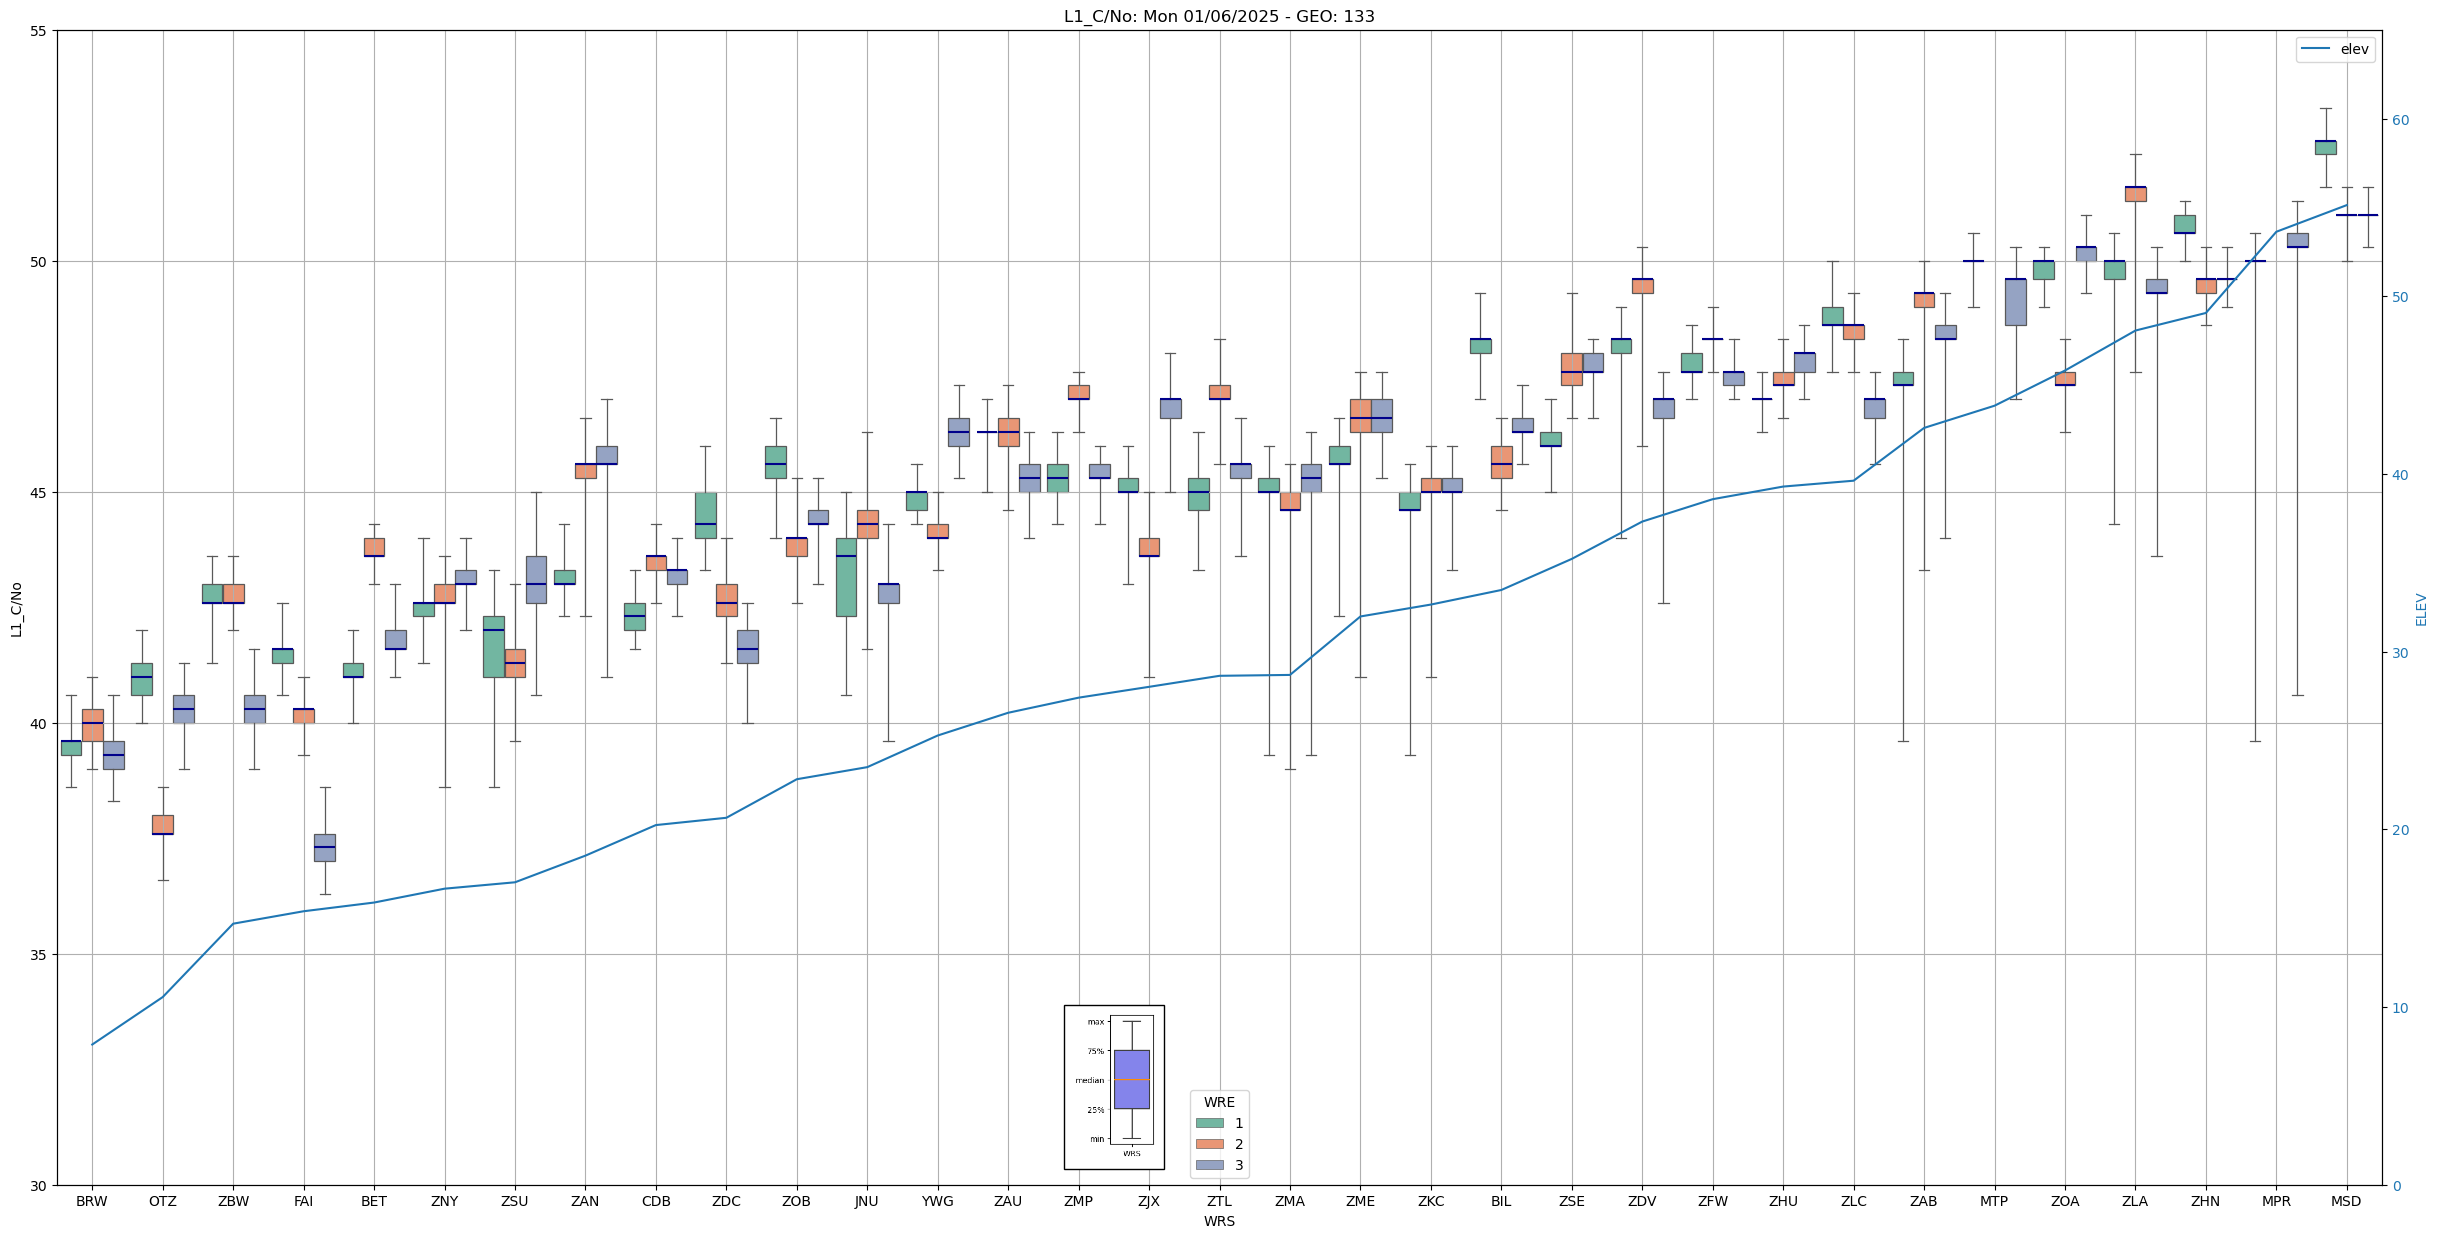Click the box plot key inset diagram
2439x1238 pixels.
pos(1113,1087)
